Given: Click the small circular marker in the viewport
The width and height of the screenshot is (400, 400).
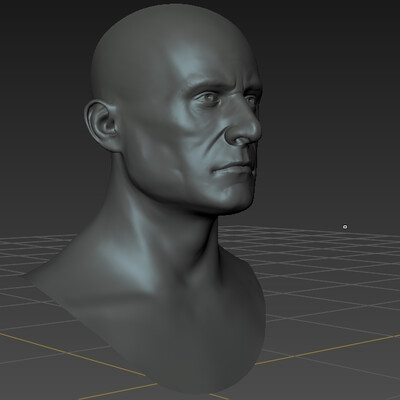Looking at the screenshot, I should pos(345,227).
